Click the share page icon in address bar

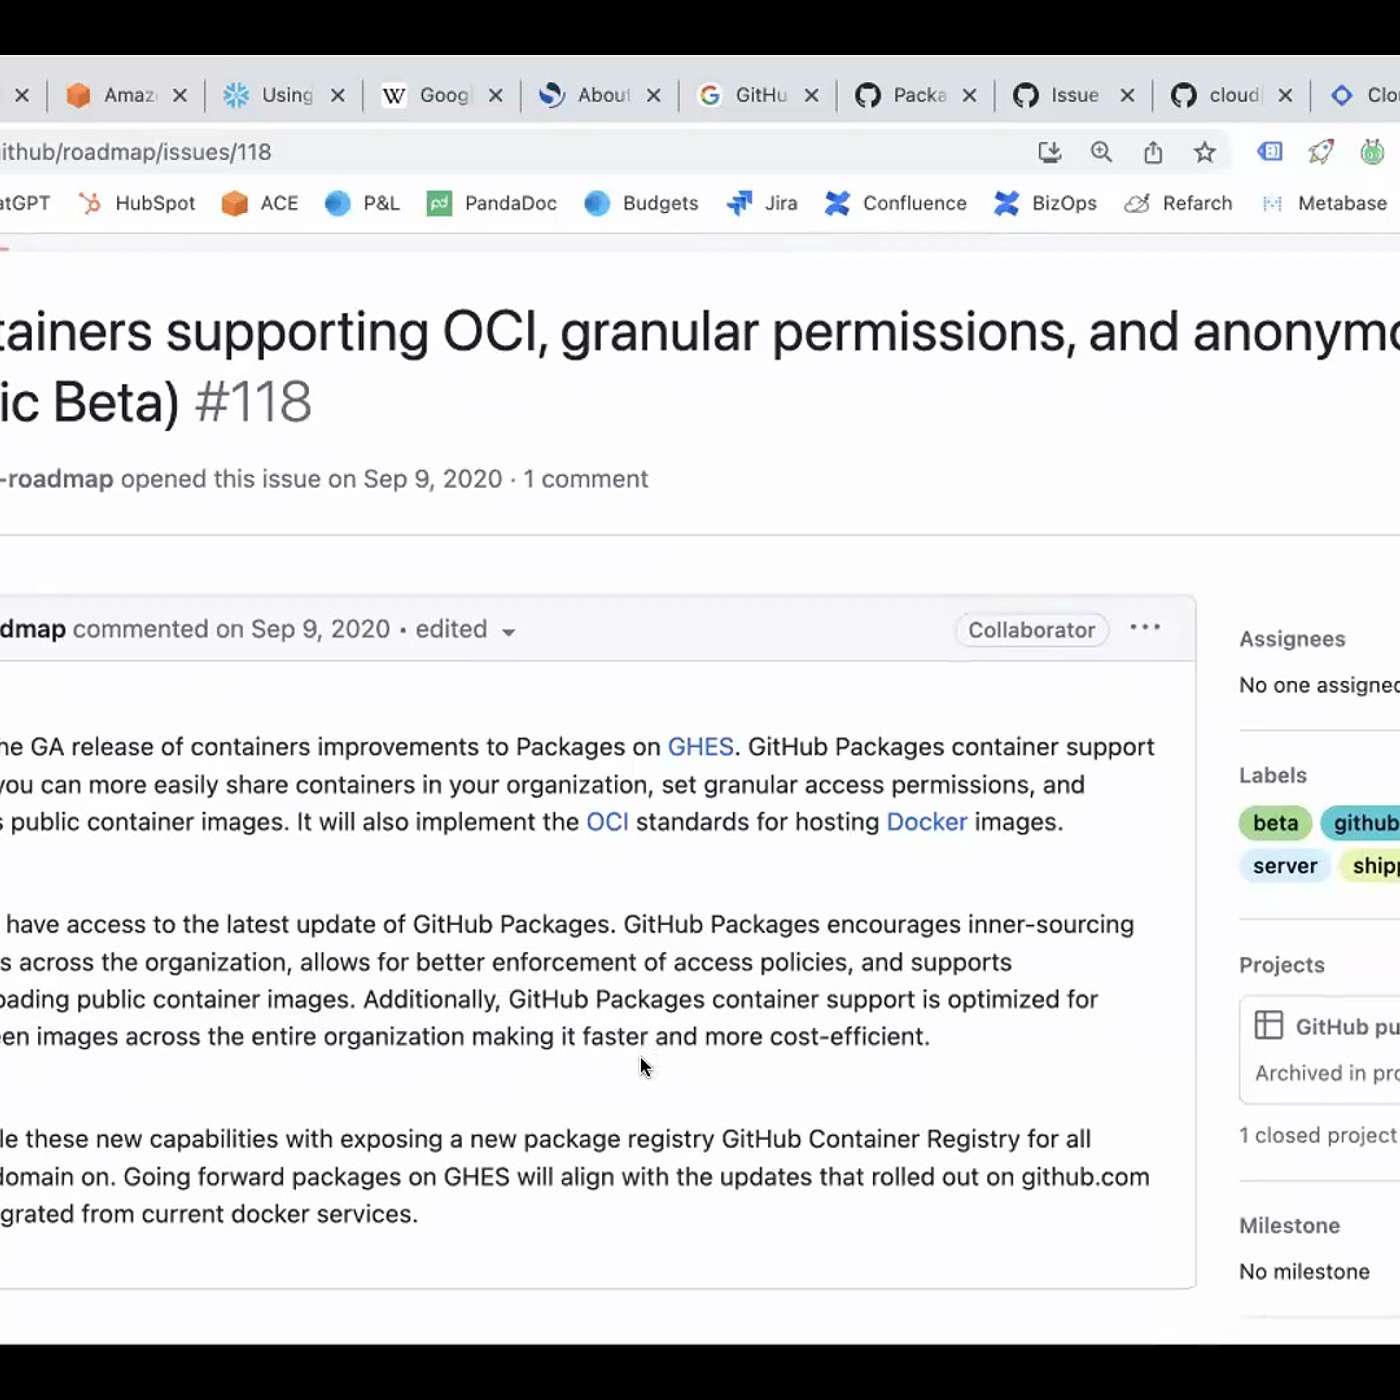[x=1153, y=152]
